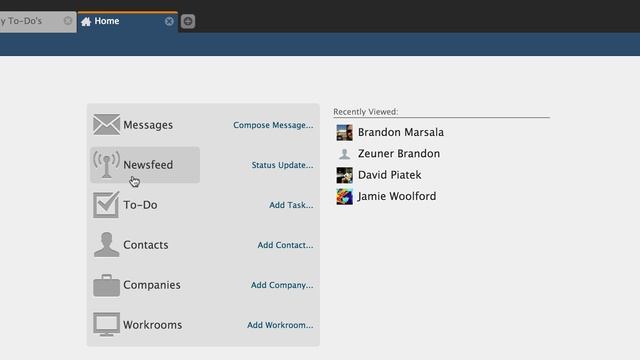The height and width of the screenshot is (360, 640).
Task: Select the Workrooms label
Action: tap(153, 325)
